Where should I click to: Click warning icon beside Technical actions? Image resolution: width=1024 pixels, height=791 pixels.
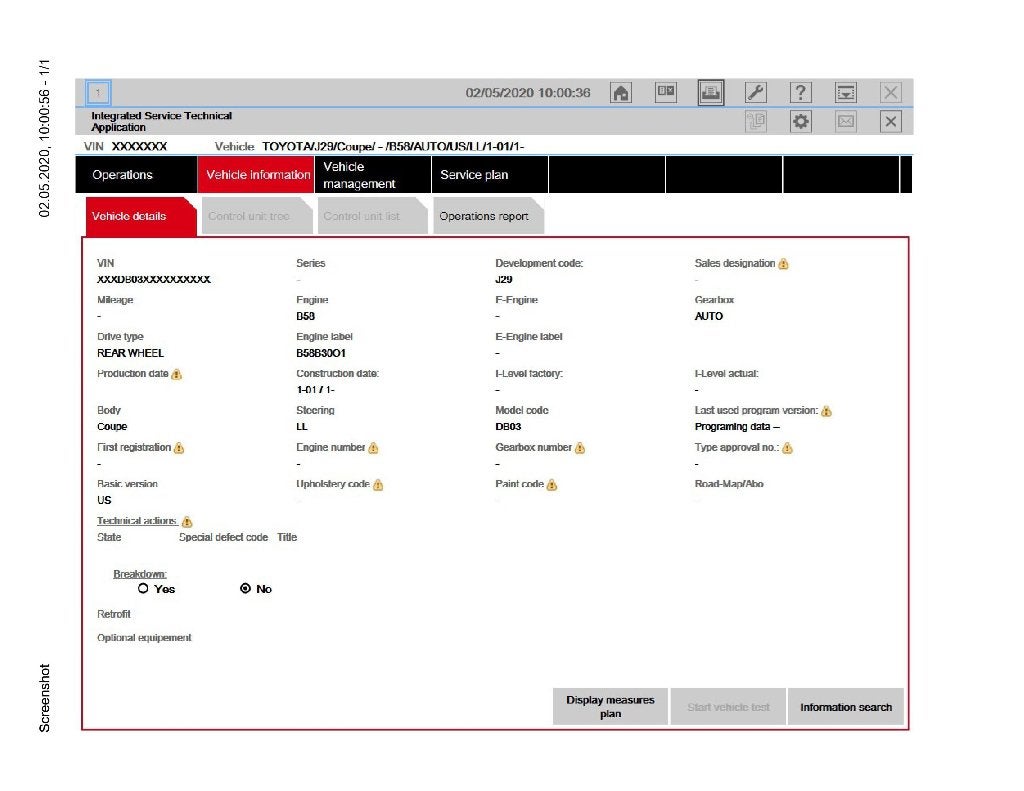coord(187,522)
